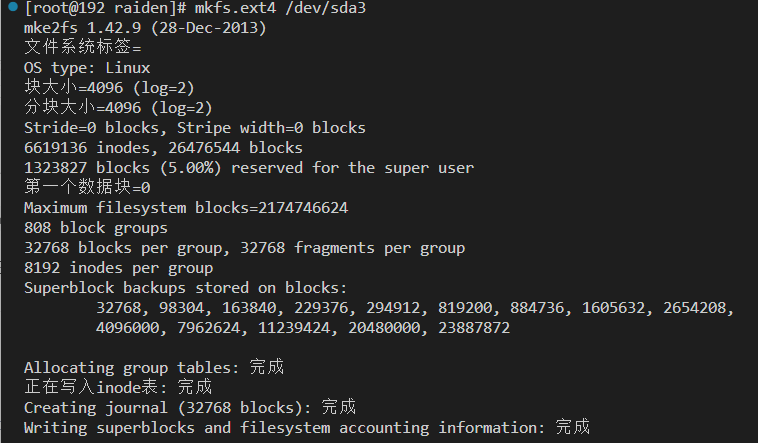Click the Maximum filesystem blocks line
The height and width of the screenshot is (443, 758).
click(186, 208)
